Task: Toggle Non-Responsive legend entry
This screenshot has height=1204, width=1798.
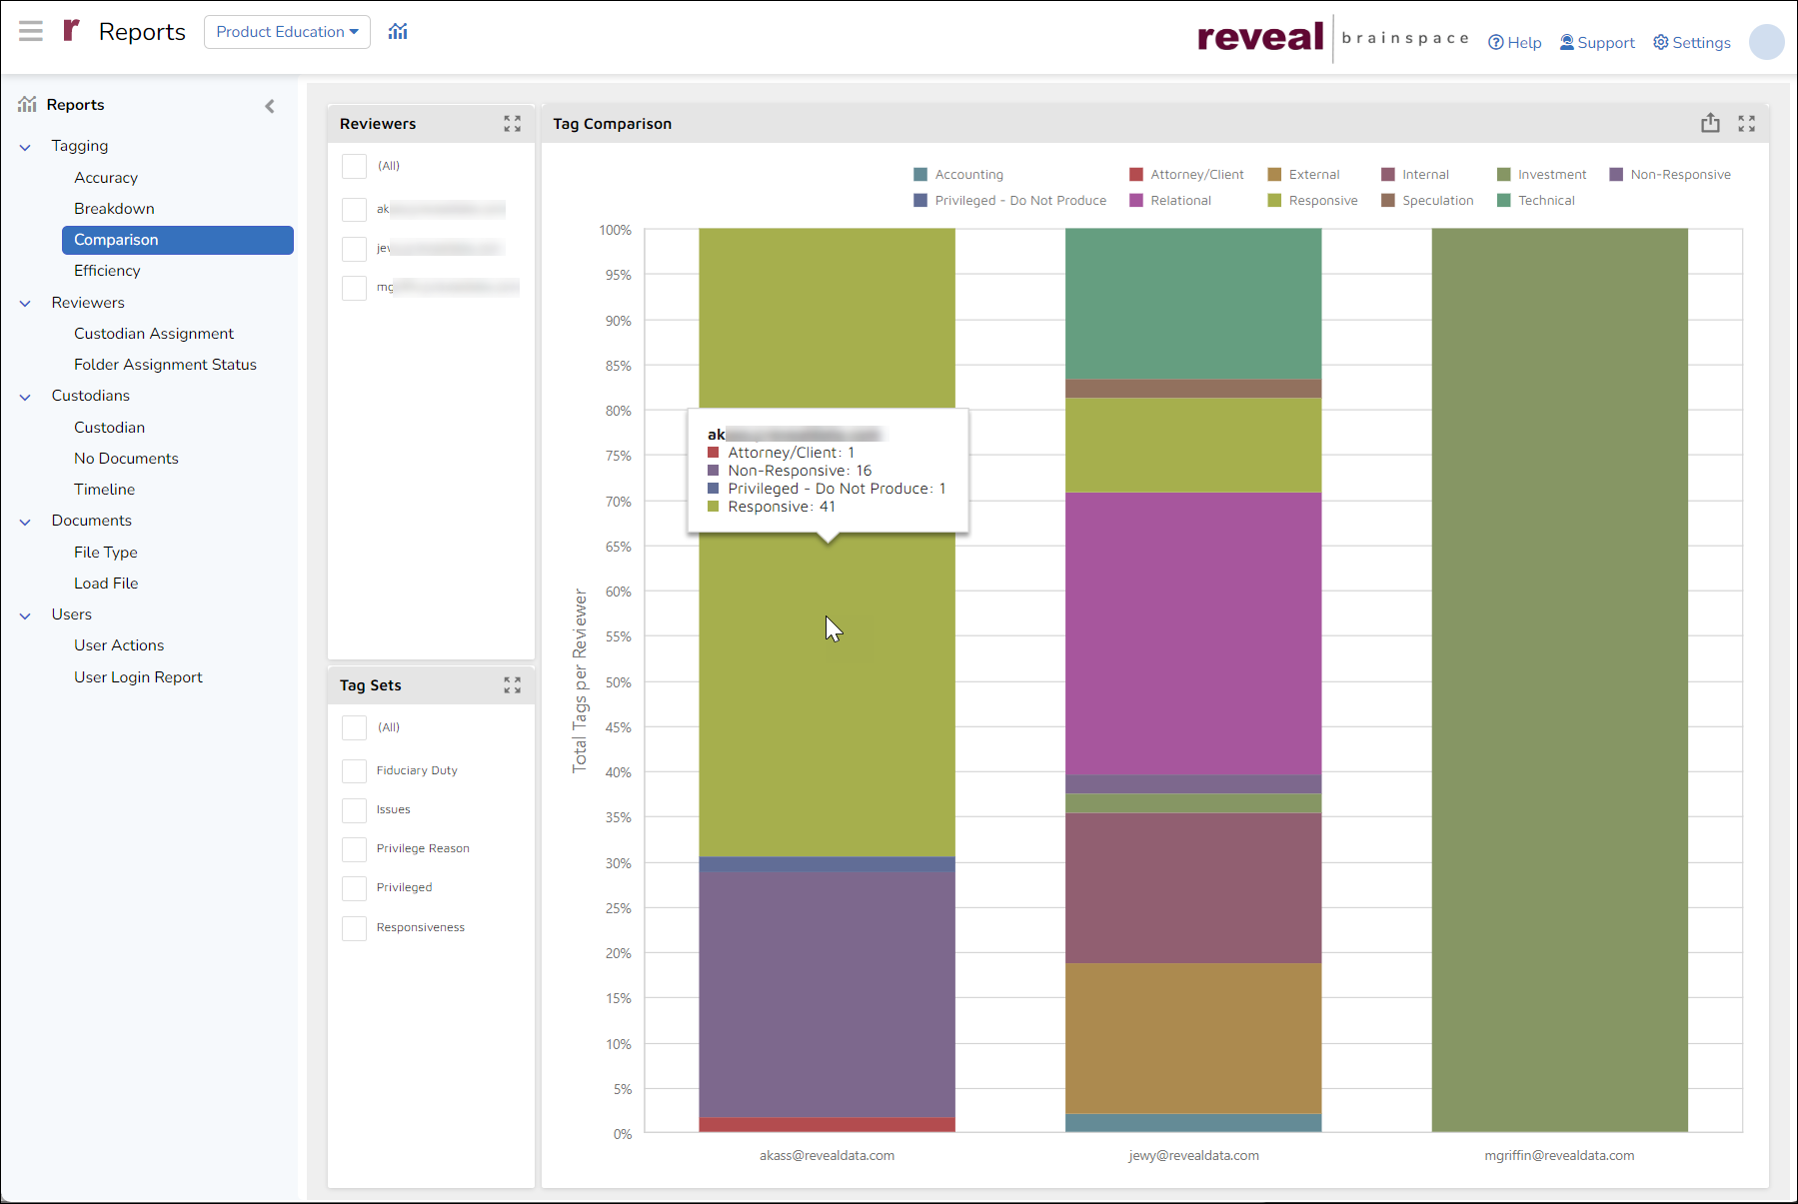Action: (1669, 174)
